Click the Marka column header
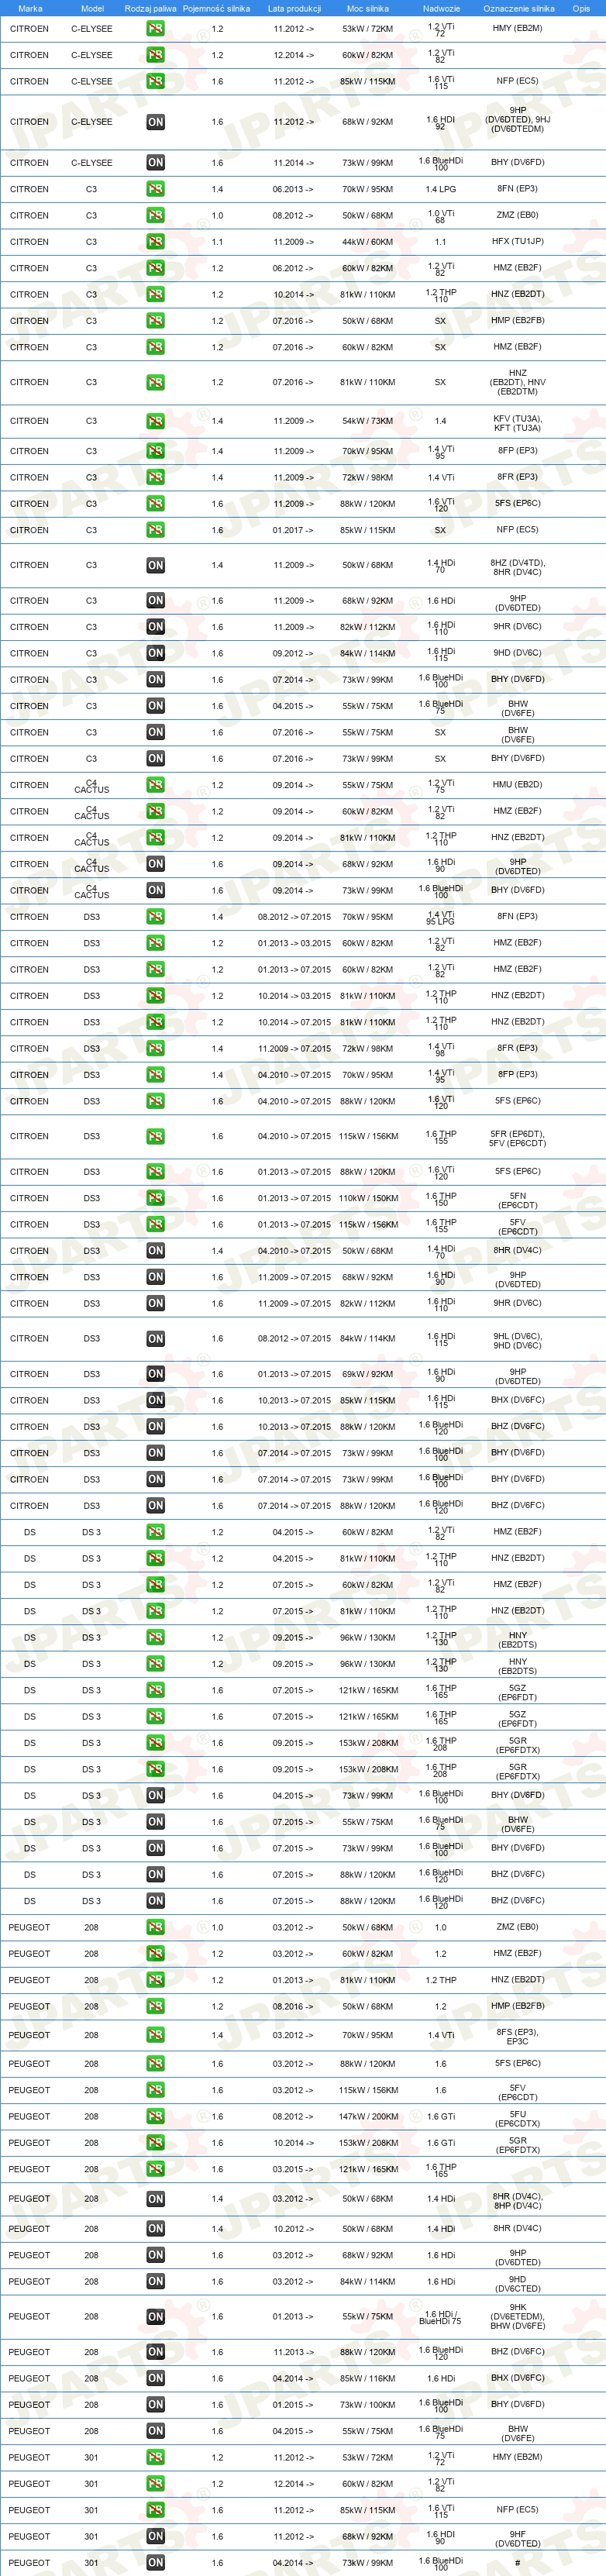Screen dimensions: 606x2576 pos(30,8)
